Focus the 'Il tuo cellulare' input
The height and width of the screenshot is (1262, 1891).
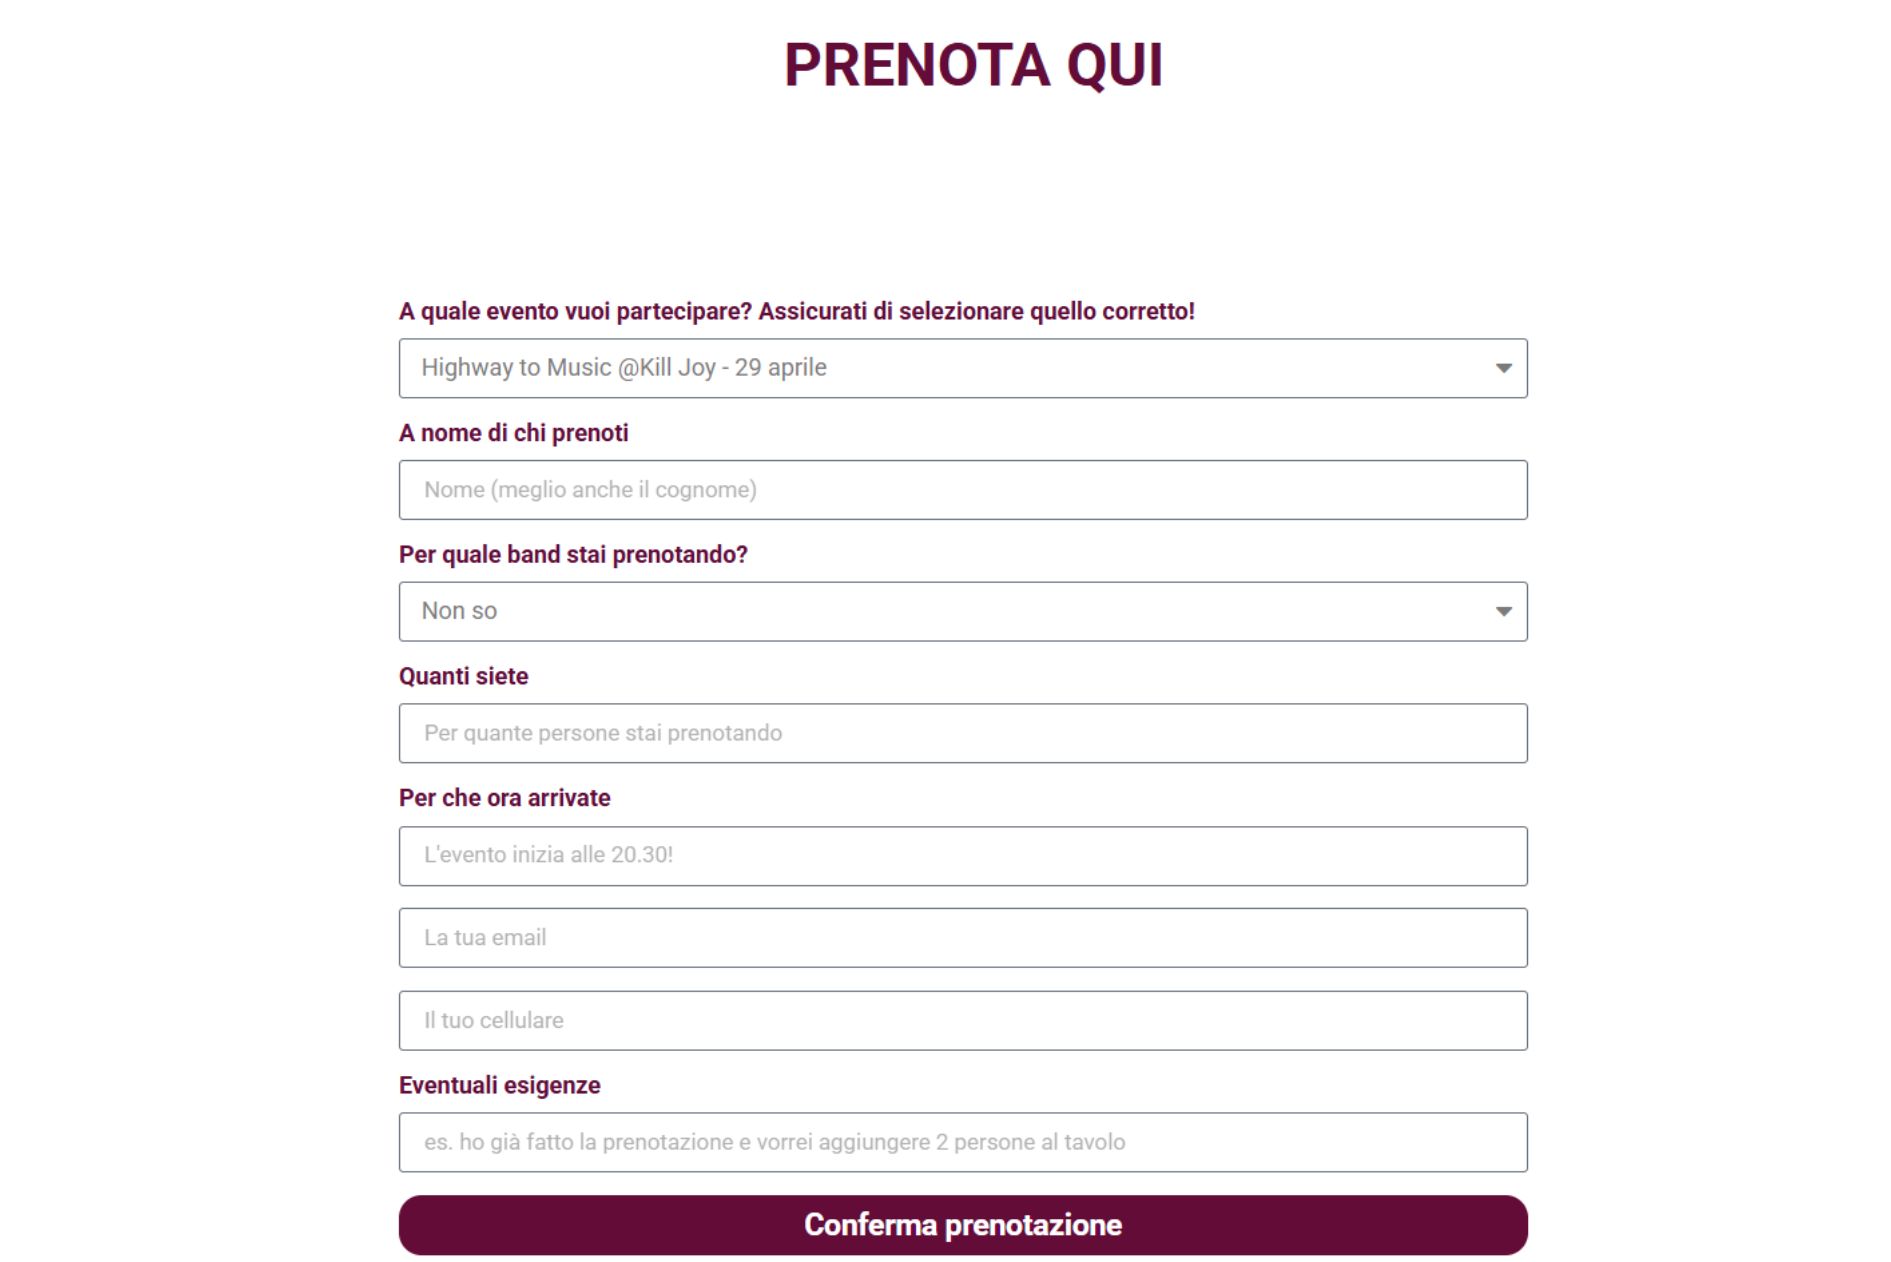tap(962, 1020)
